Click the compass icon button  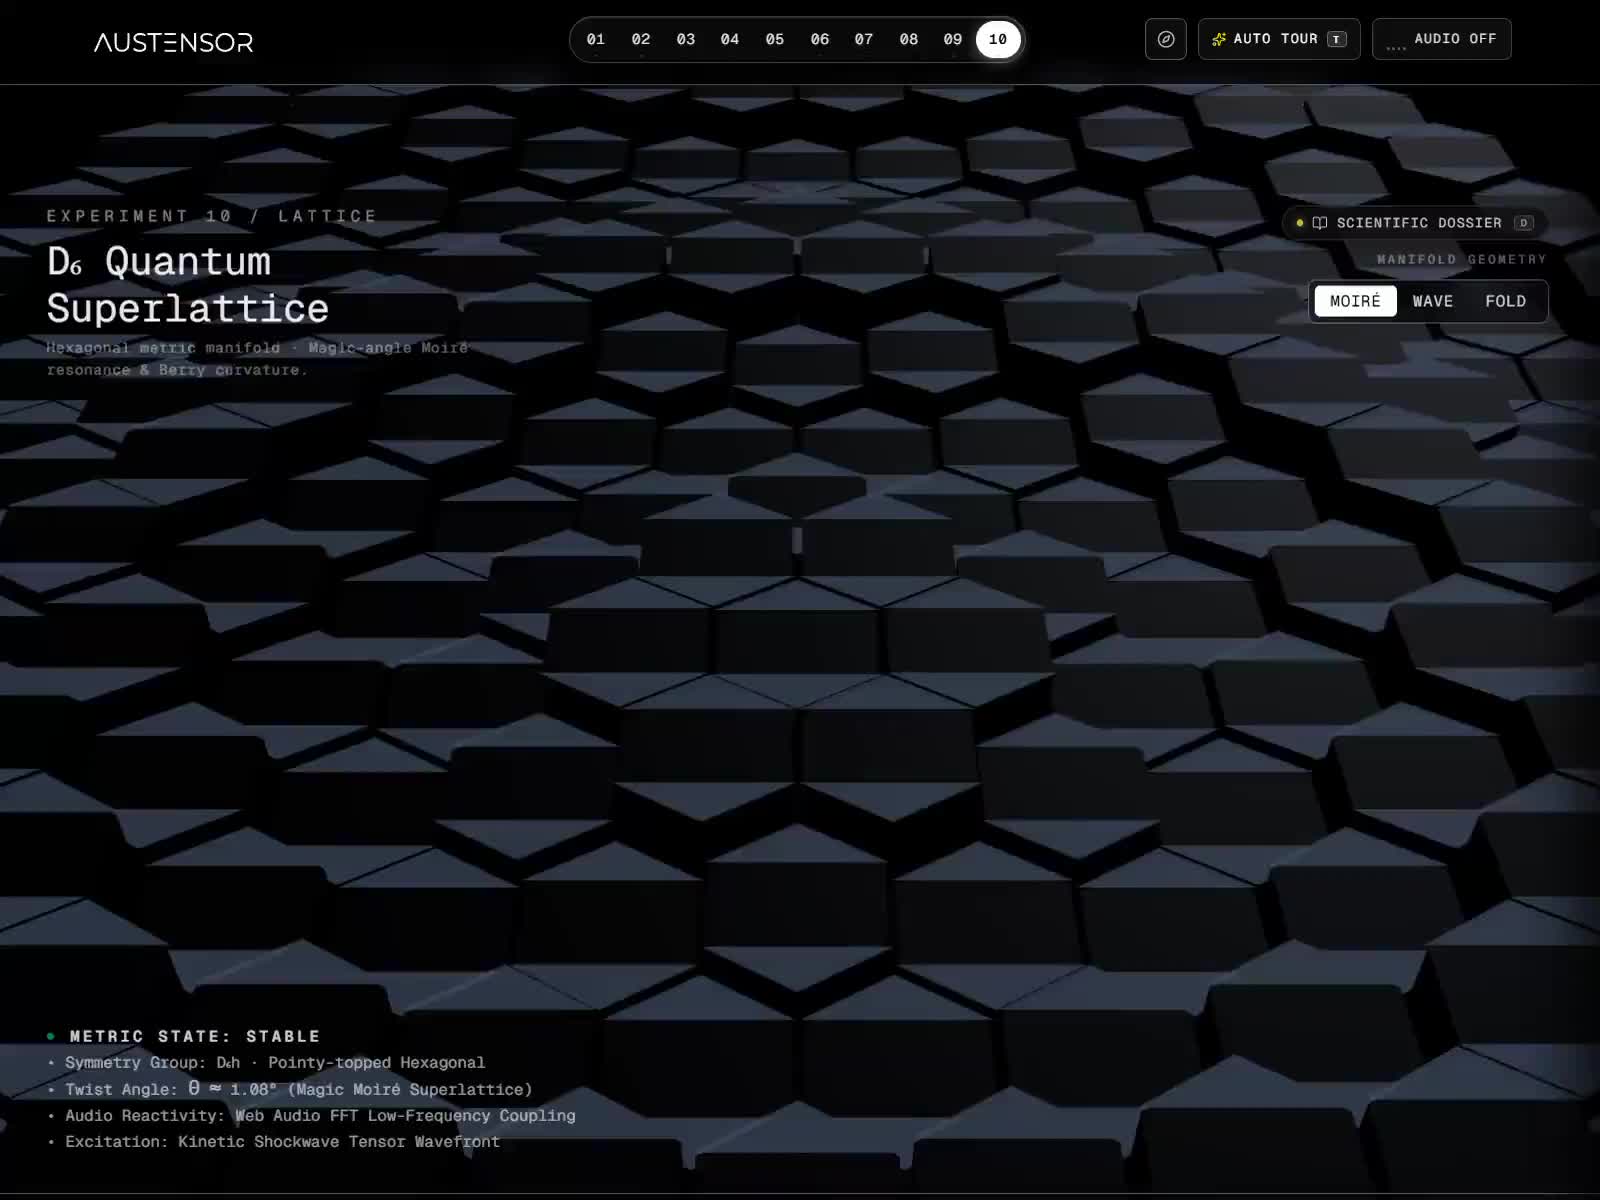(x=1166, y=39)
